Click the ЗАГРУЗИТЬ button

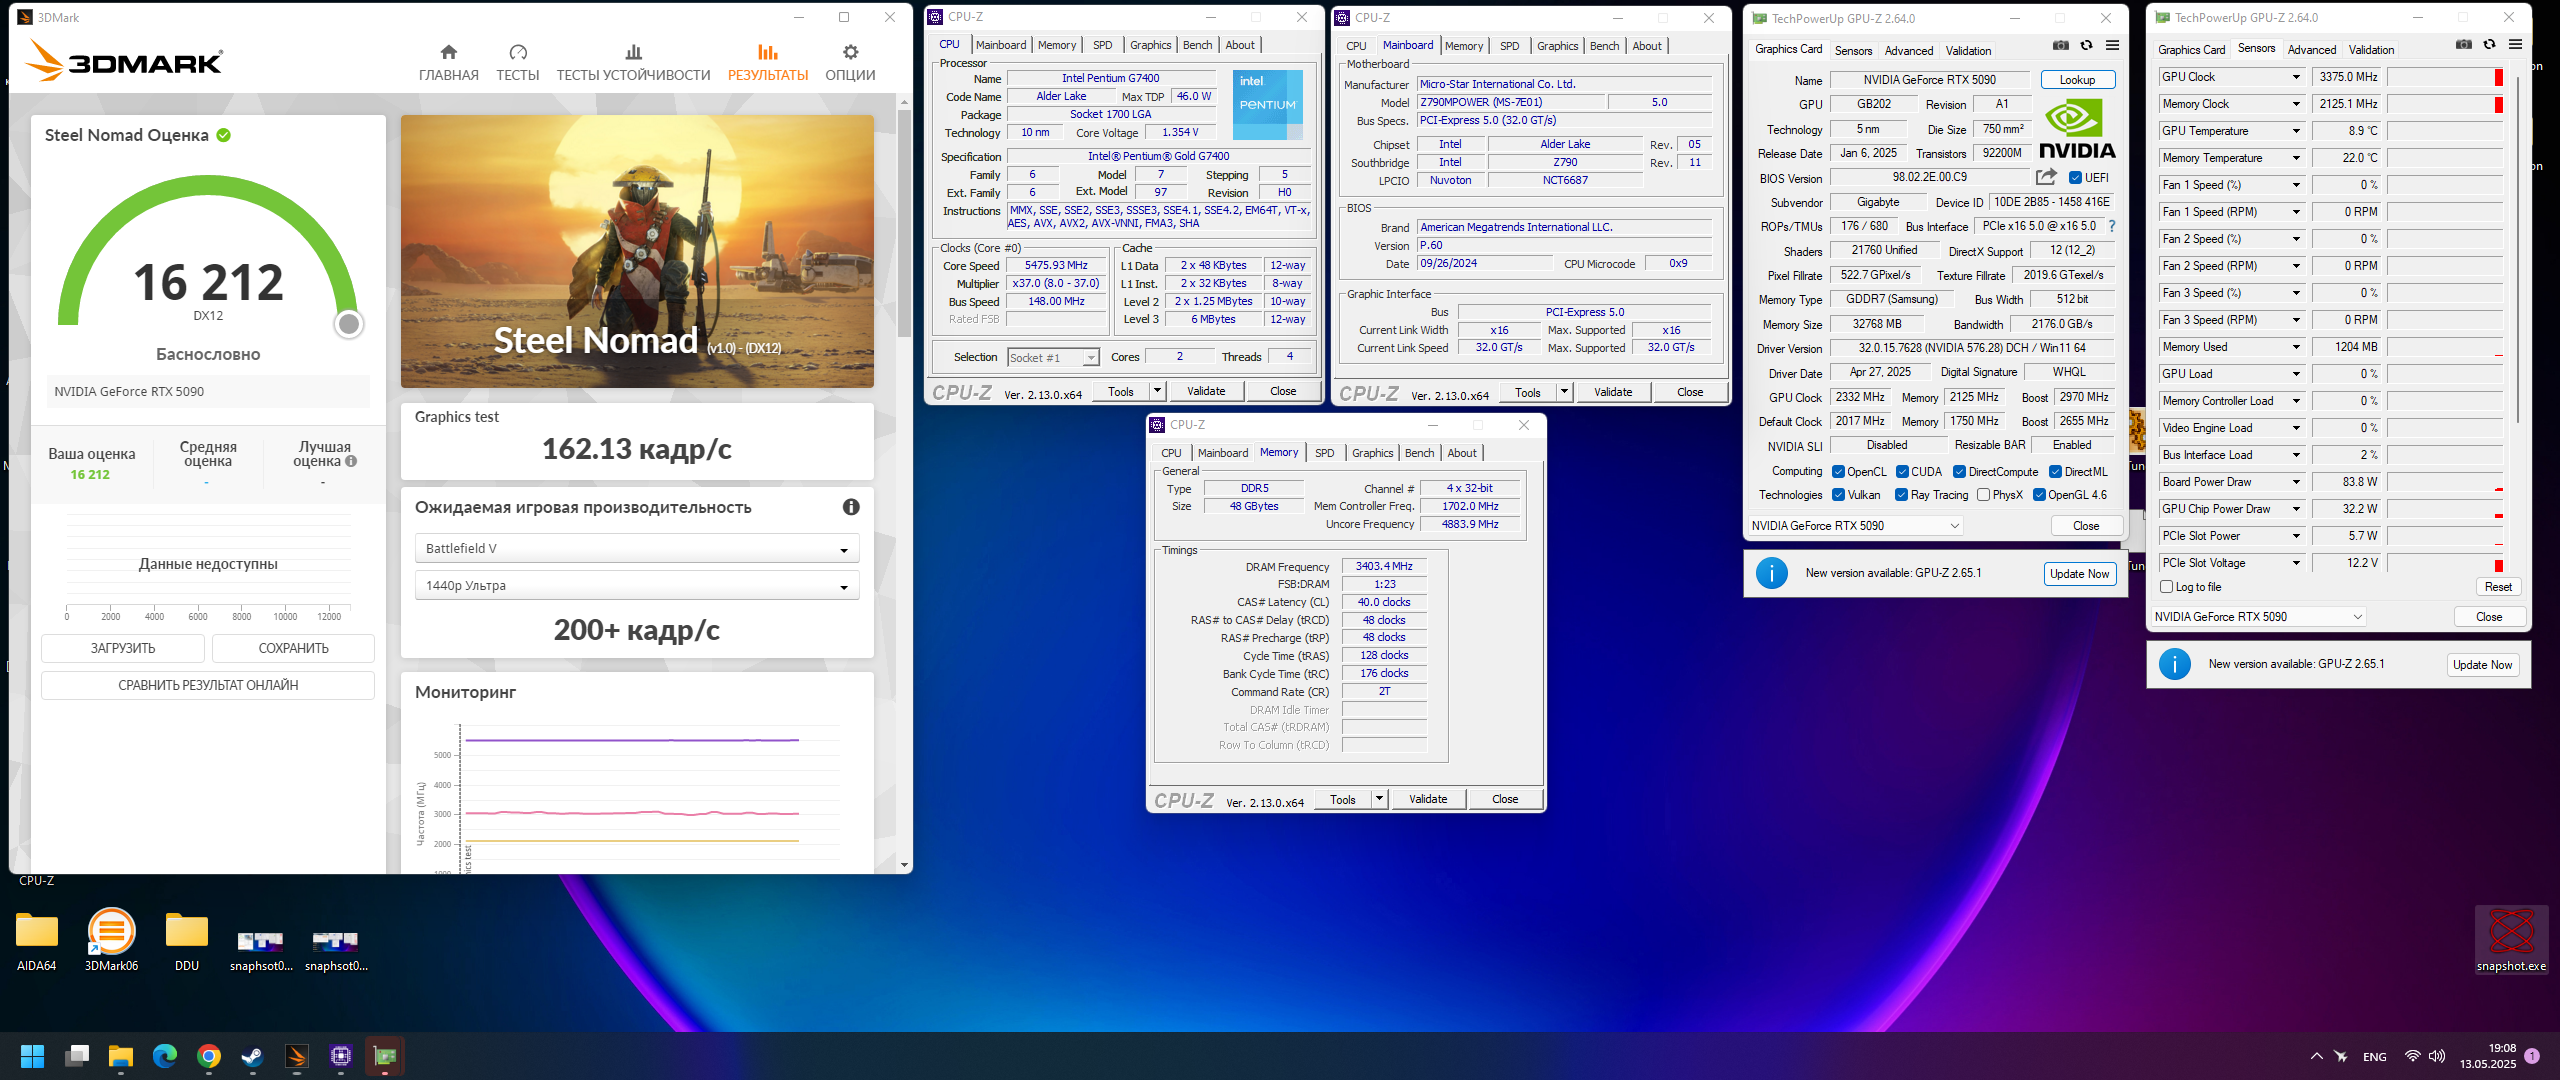point(123,648)
